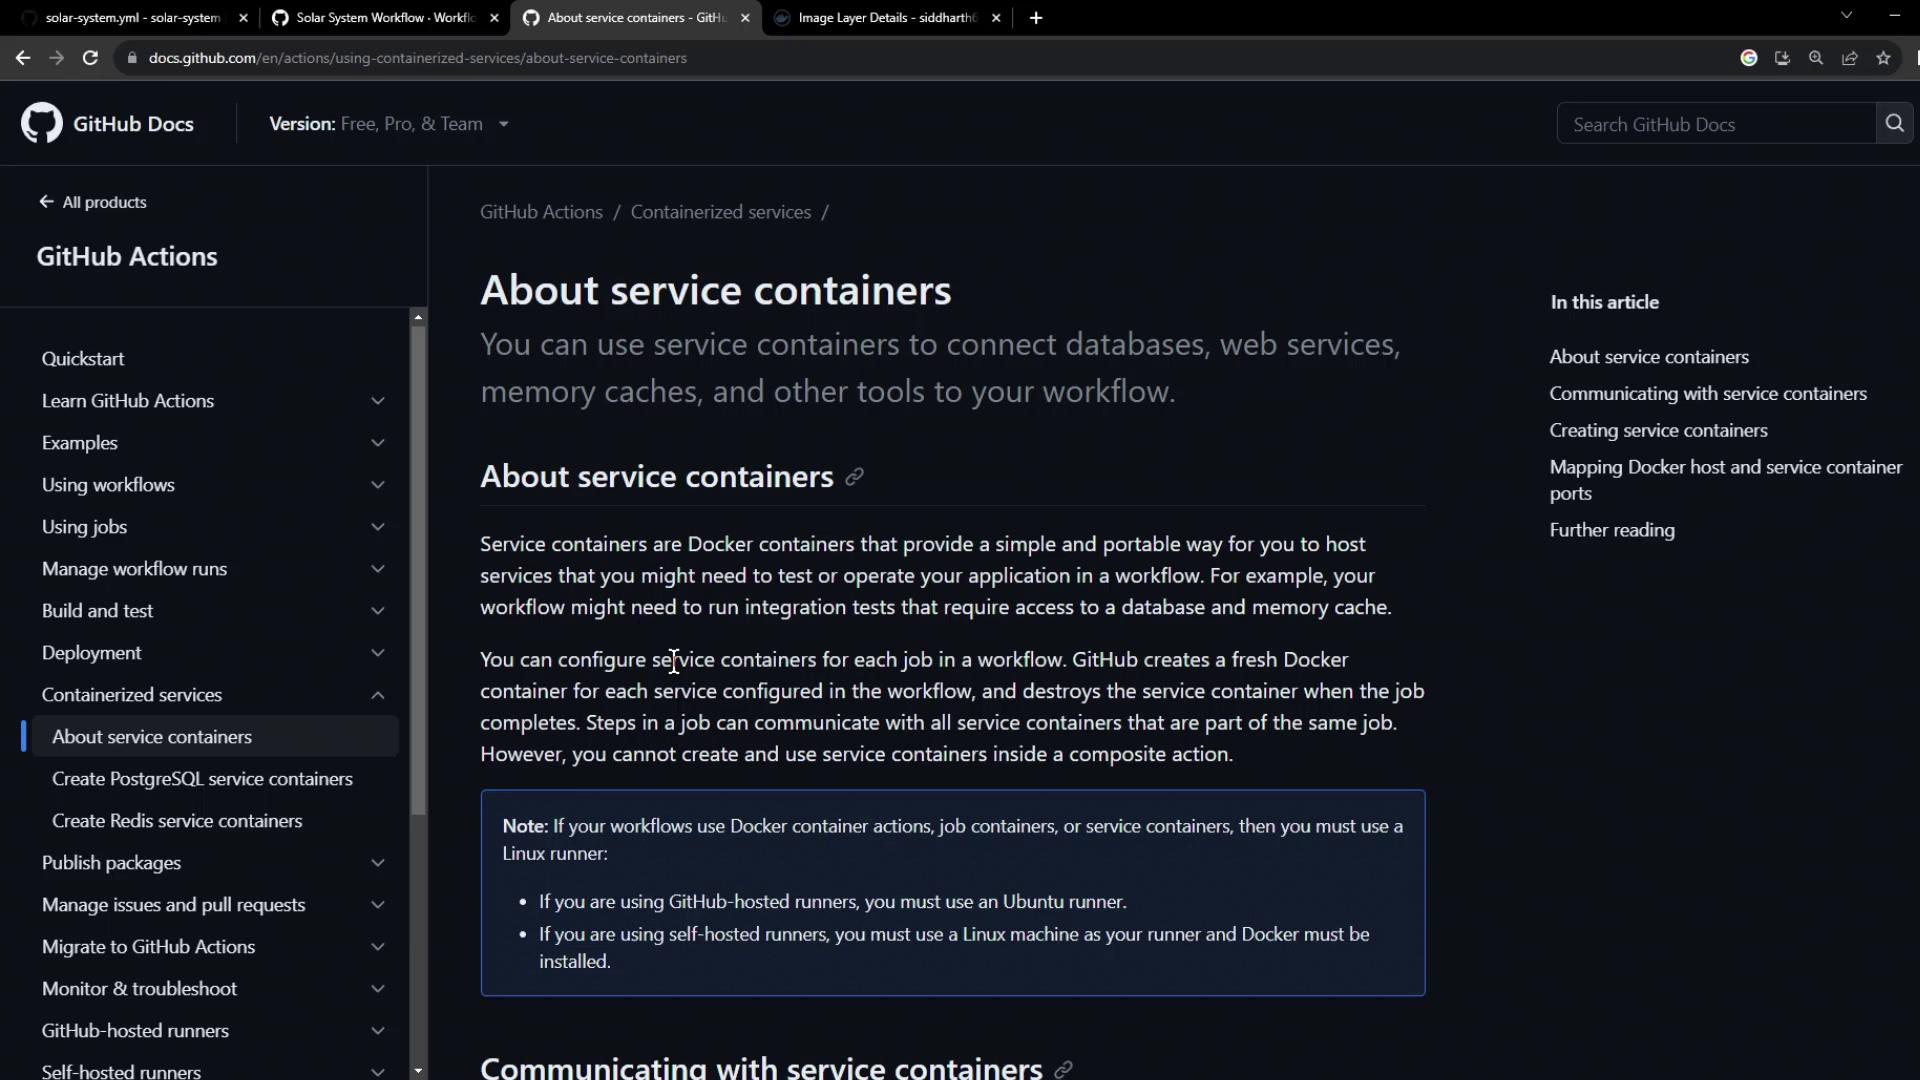
Task: Switch to the Solar System Workflow tab
Action: pyautogui.click(x=384, y=18)
